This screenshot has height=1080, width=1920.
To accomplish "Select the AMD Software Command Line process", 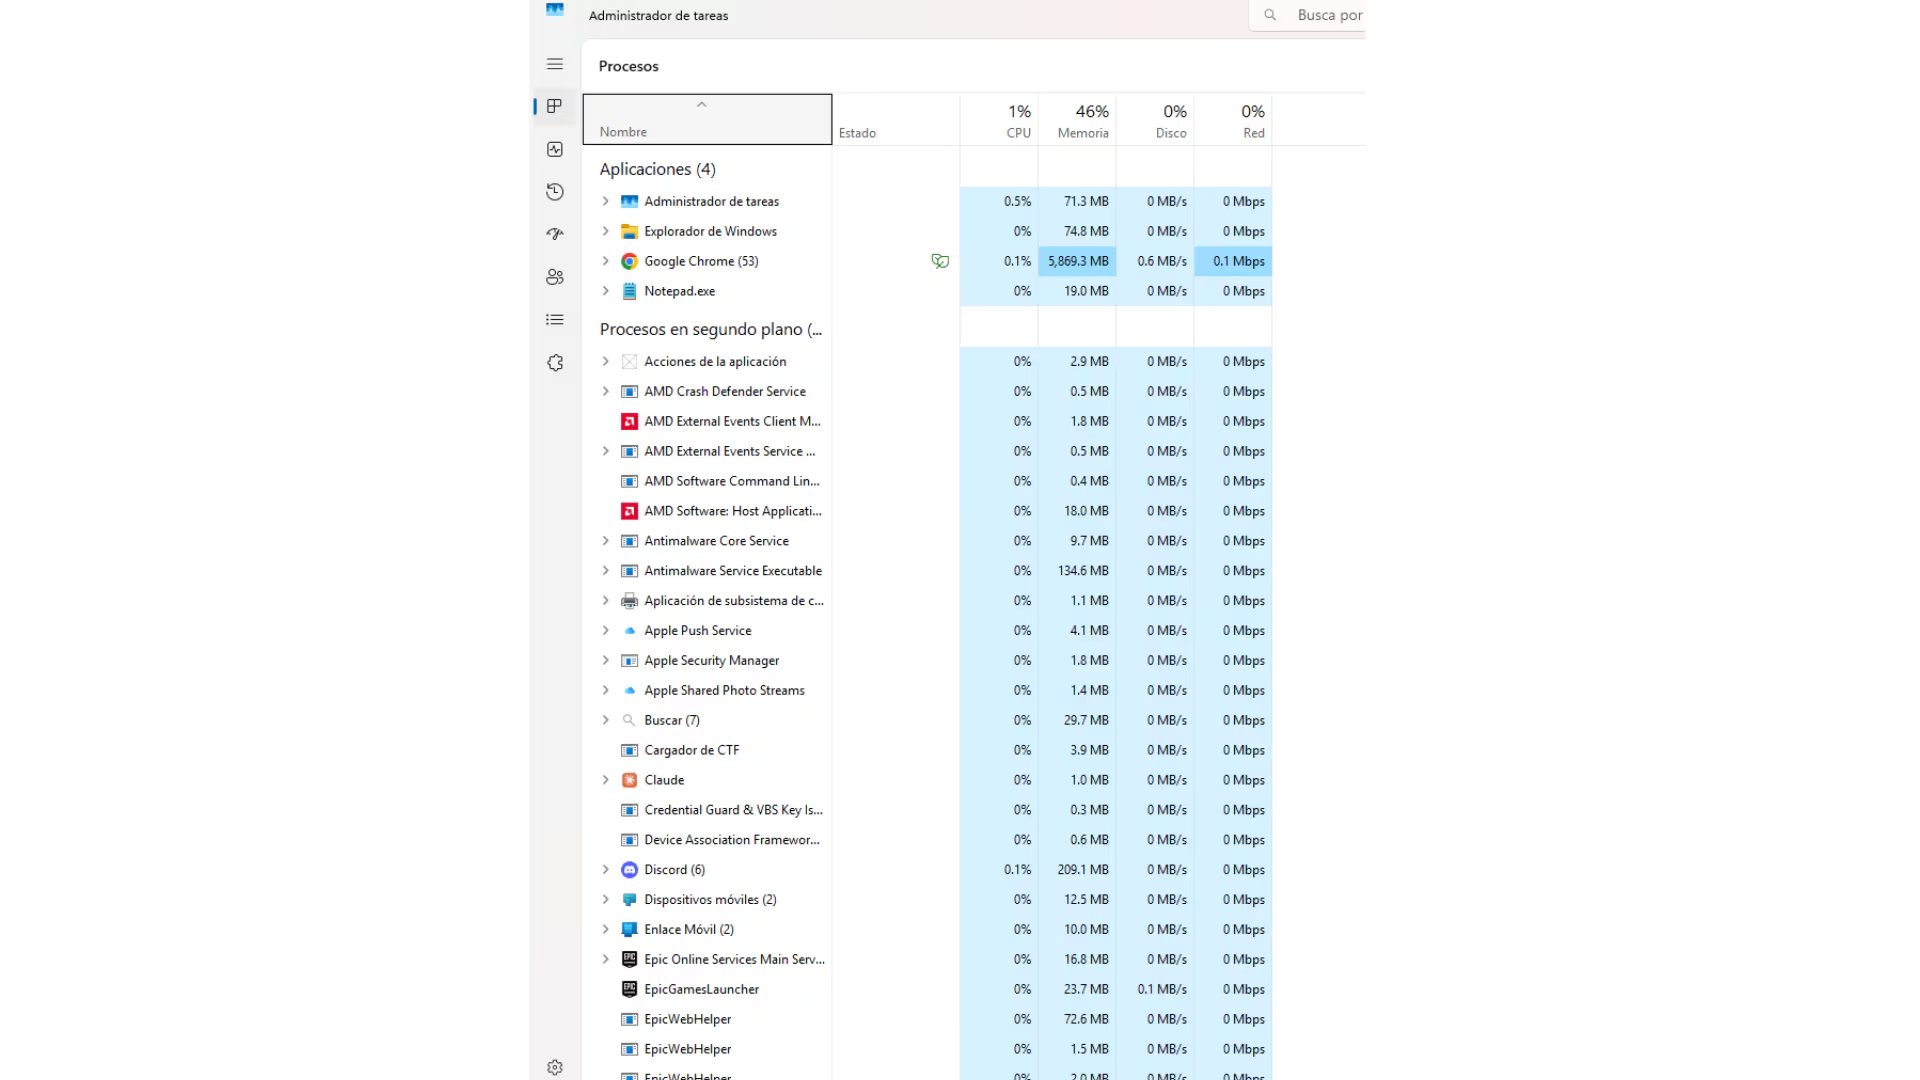I will point(927,481).
